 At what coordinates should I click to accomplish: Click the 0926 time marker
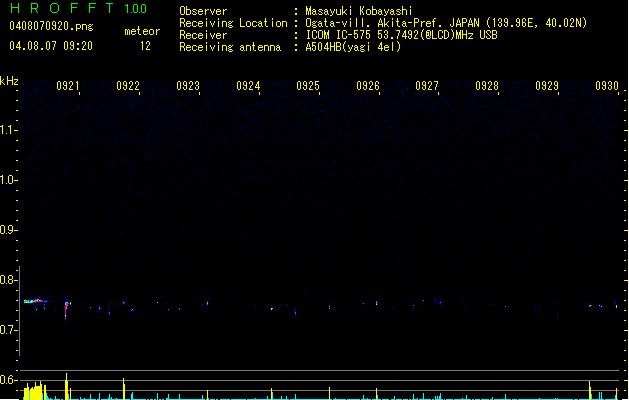(367, 86)
